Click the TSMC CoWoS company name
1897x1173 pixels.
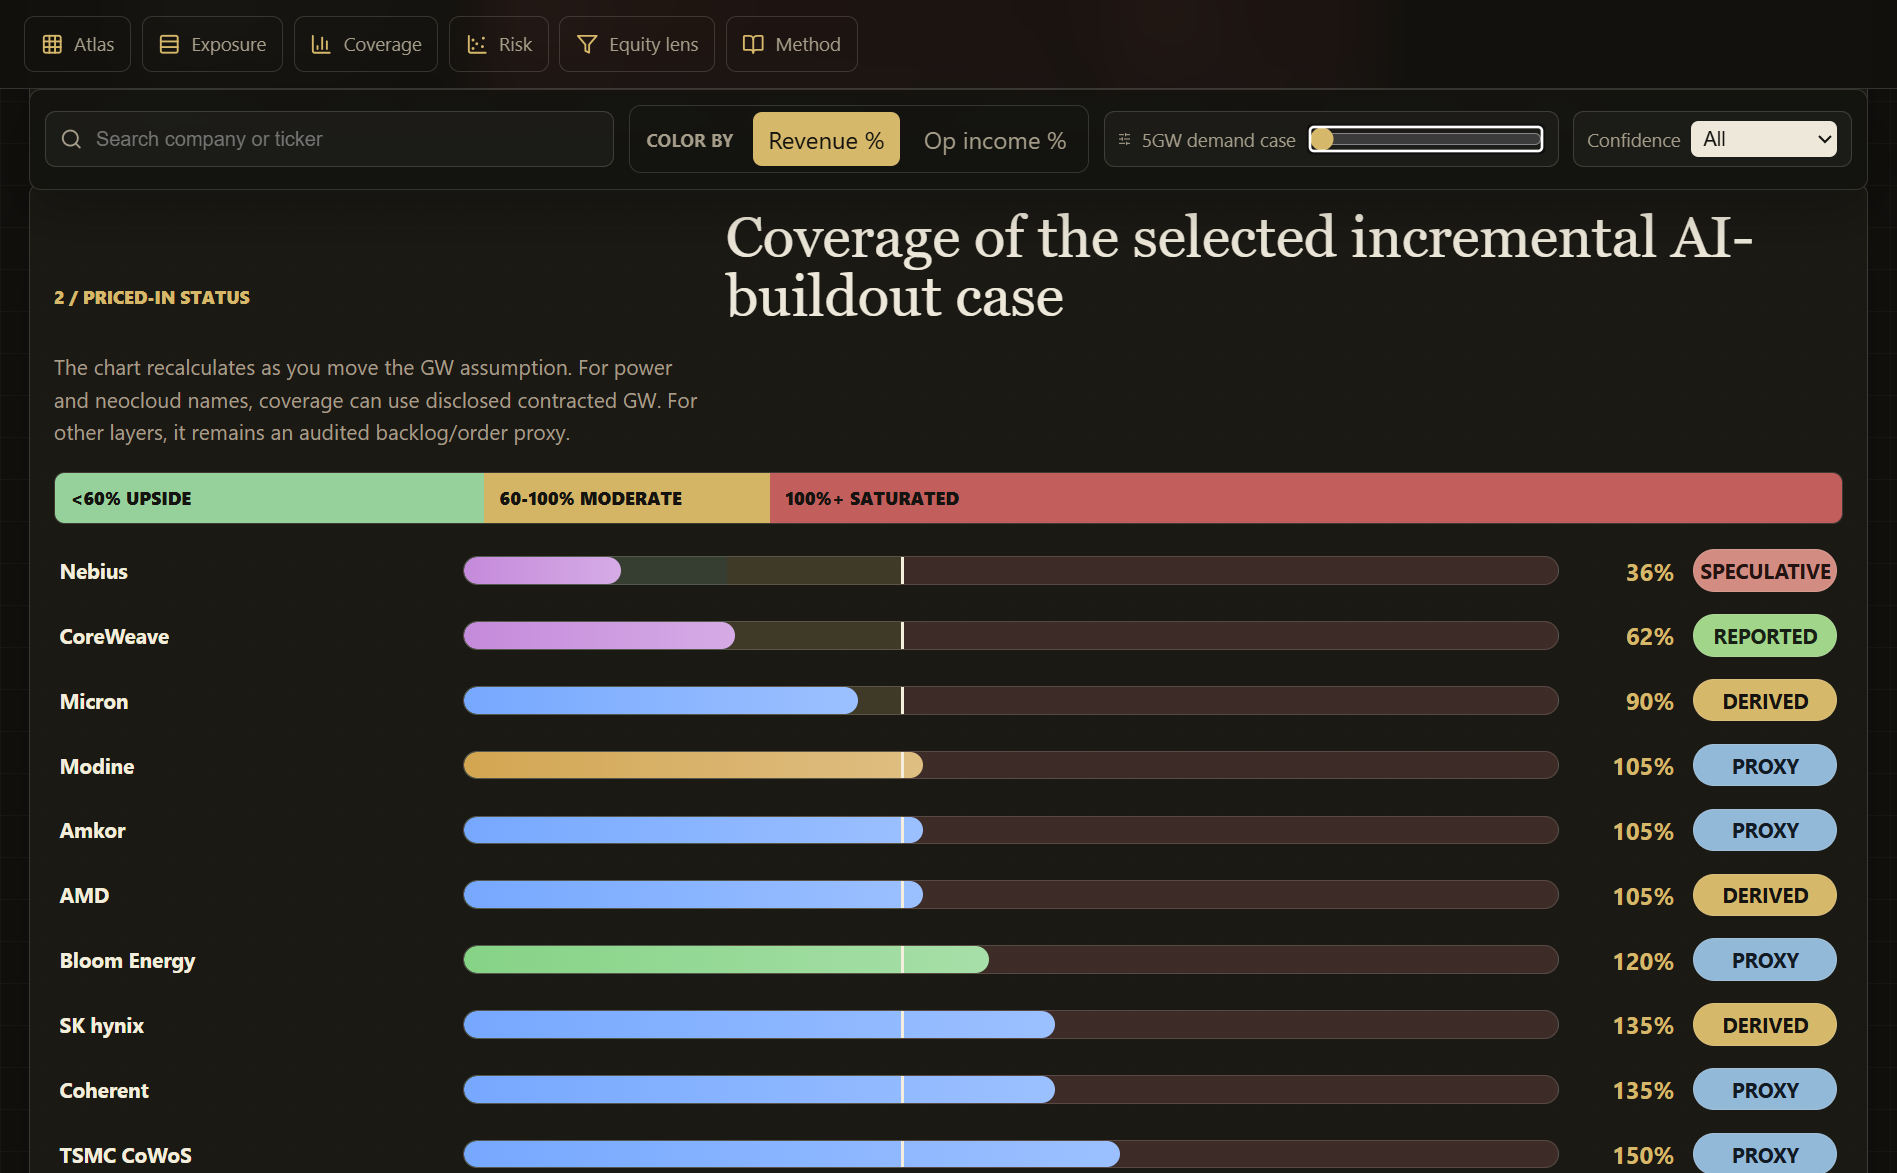[125, 1156]
